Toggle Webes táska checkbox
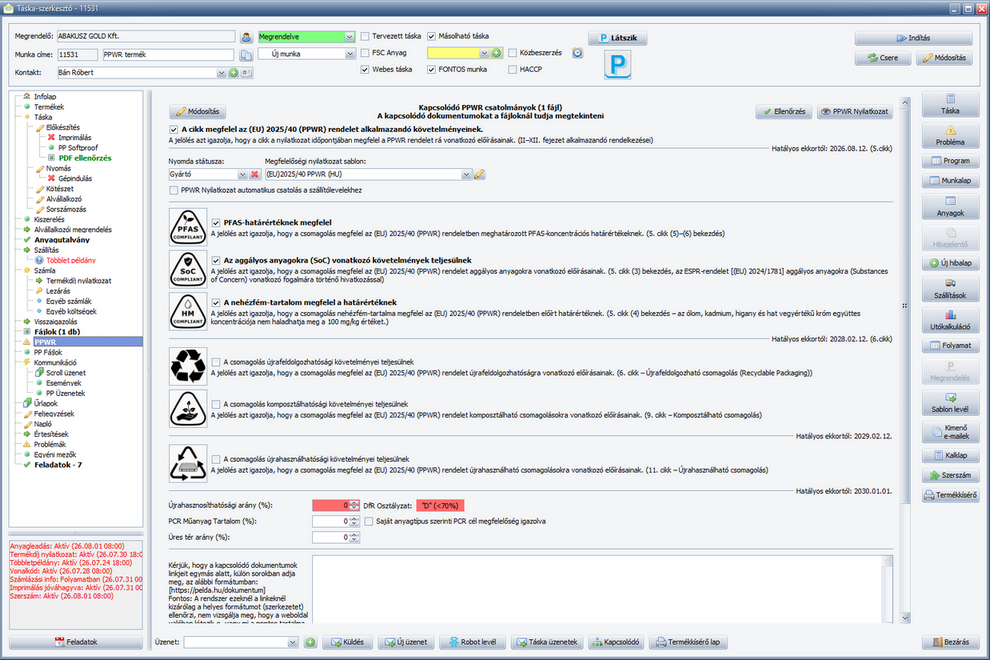Screen dimensions: 990x660 [365, 69]
